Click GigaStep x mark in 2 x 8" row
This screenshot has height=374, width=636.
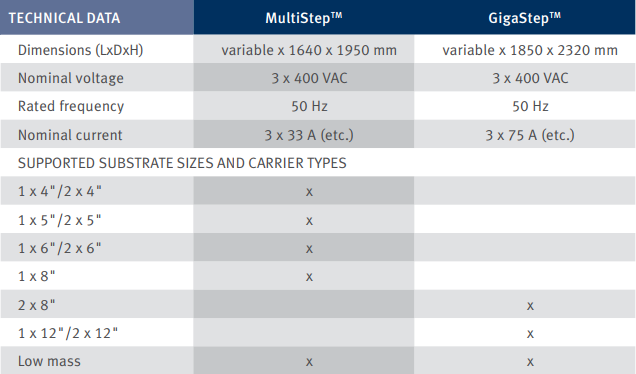pos(530,305)
